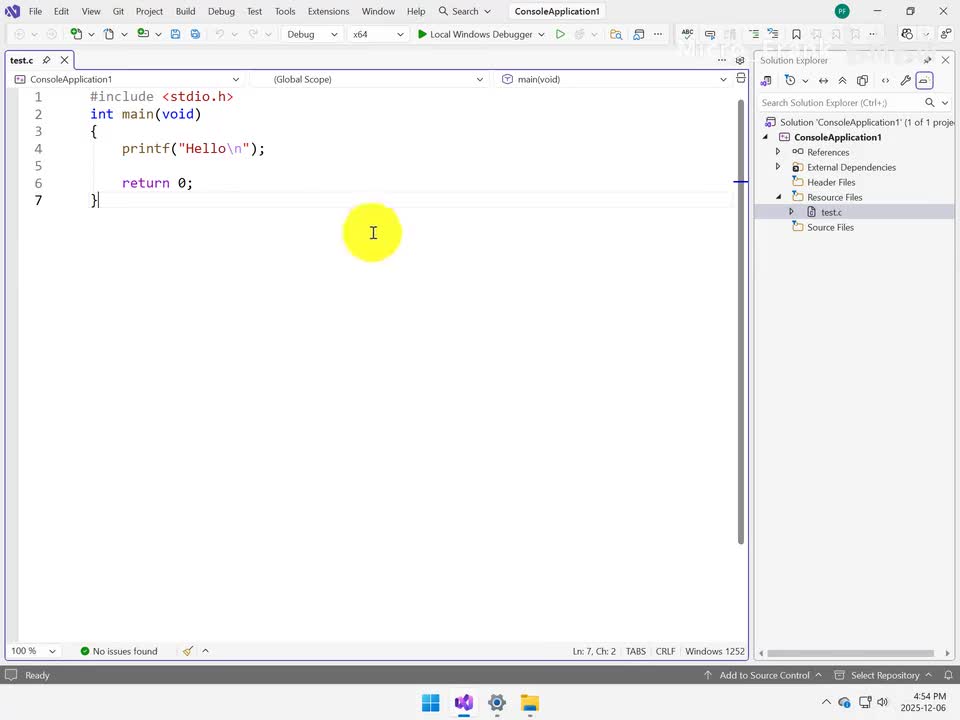Click the Search Solution Explorer input field
Screen dimensions: 960x720
[x=839, y=103]
